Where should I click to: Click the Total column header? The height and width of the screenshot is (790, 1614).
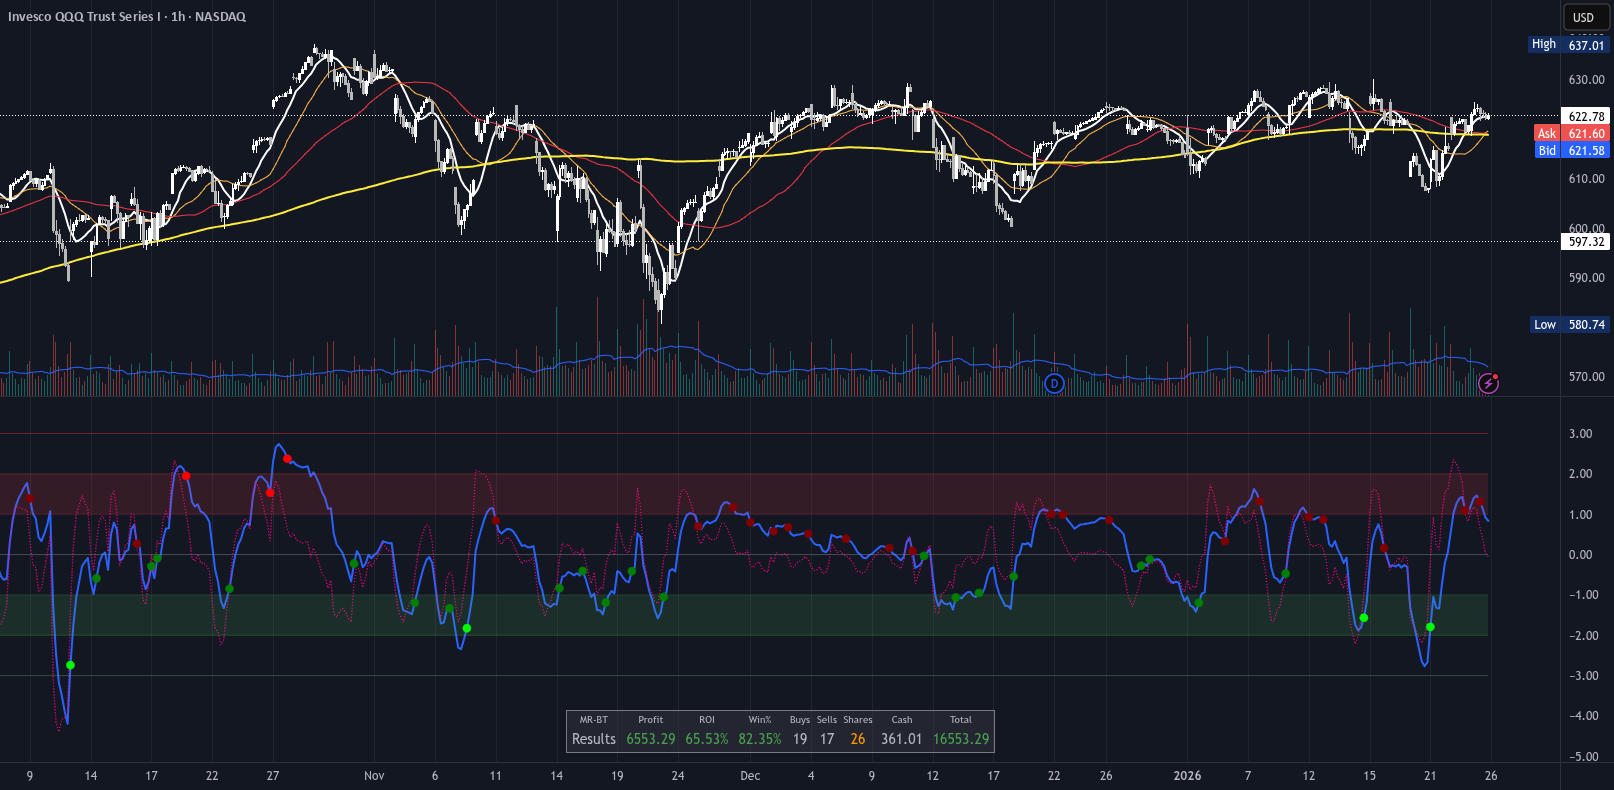coord(961,720)
